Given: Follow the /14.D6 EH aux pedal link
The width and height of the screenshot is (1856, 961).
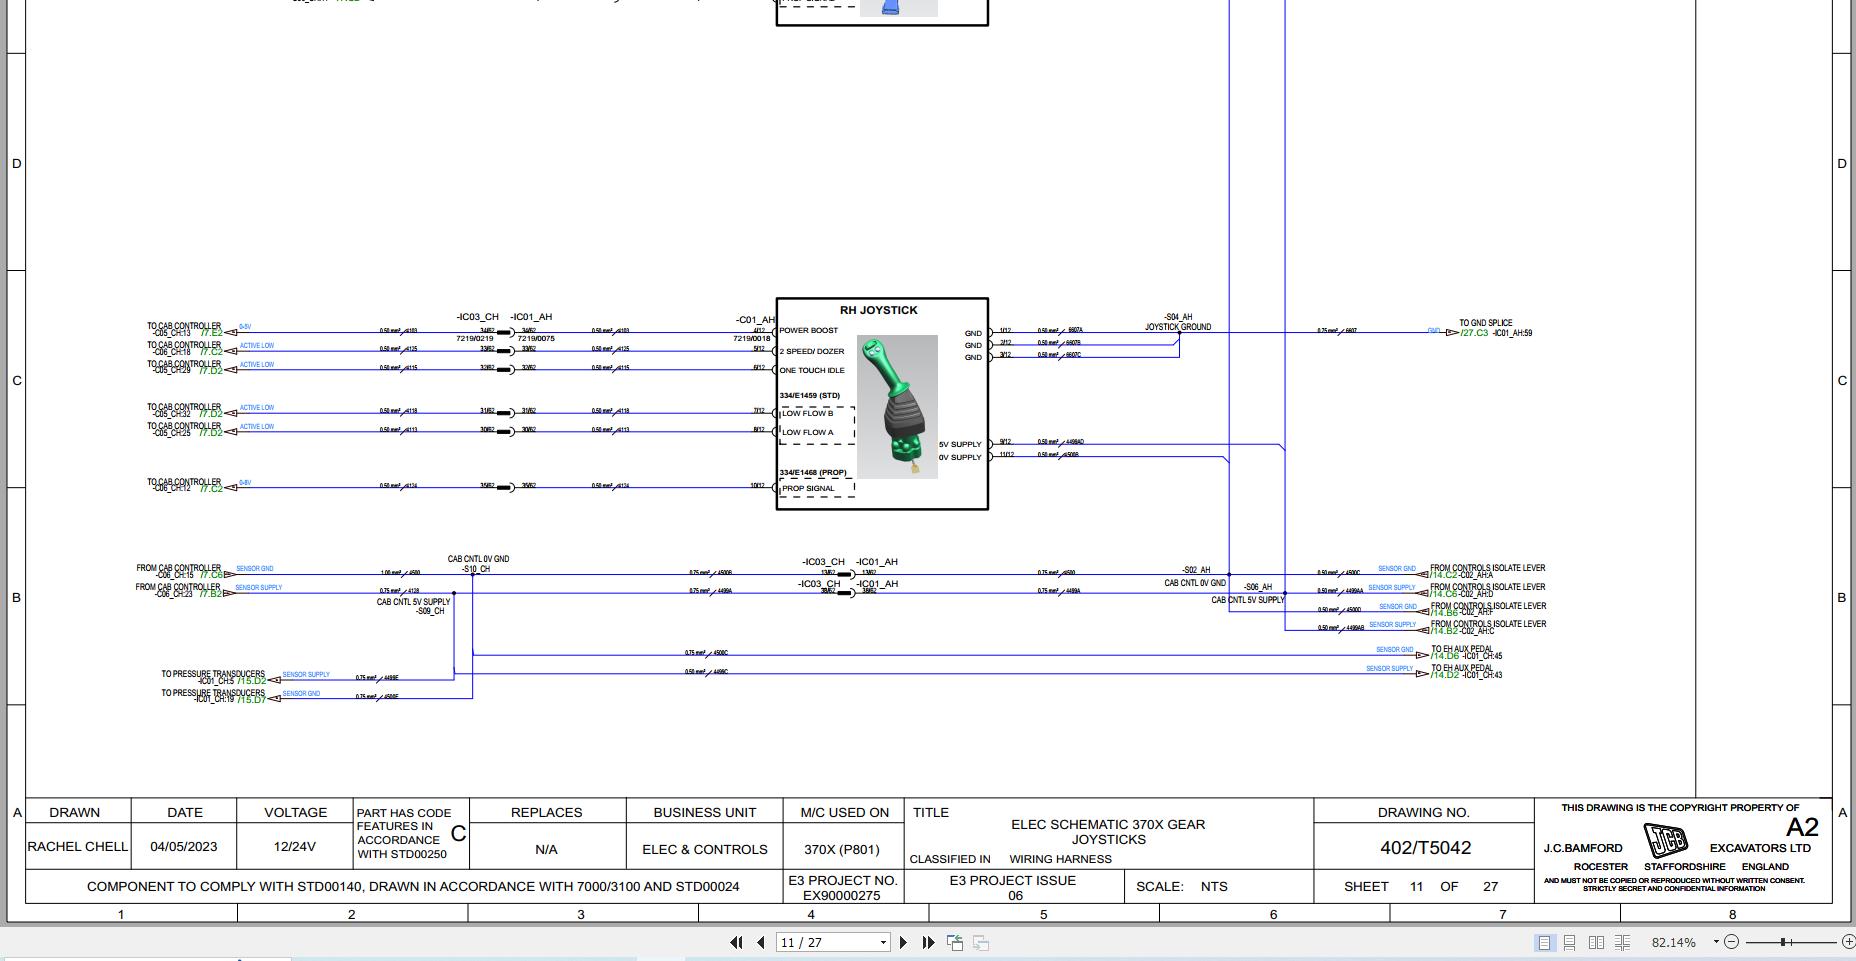Looking at the screenshot, I should click(x=1445, y=656).
